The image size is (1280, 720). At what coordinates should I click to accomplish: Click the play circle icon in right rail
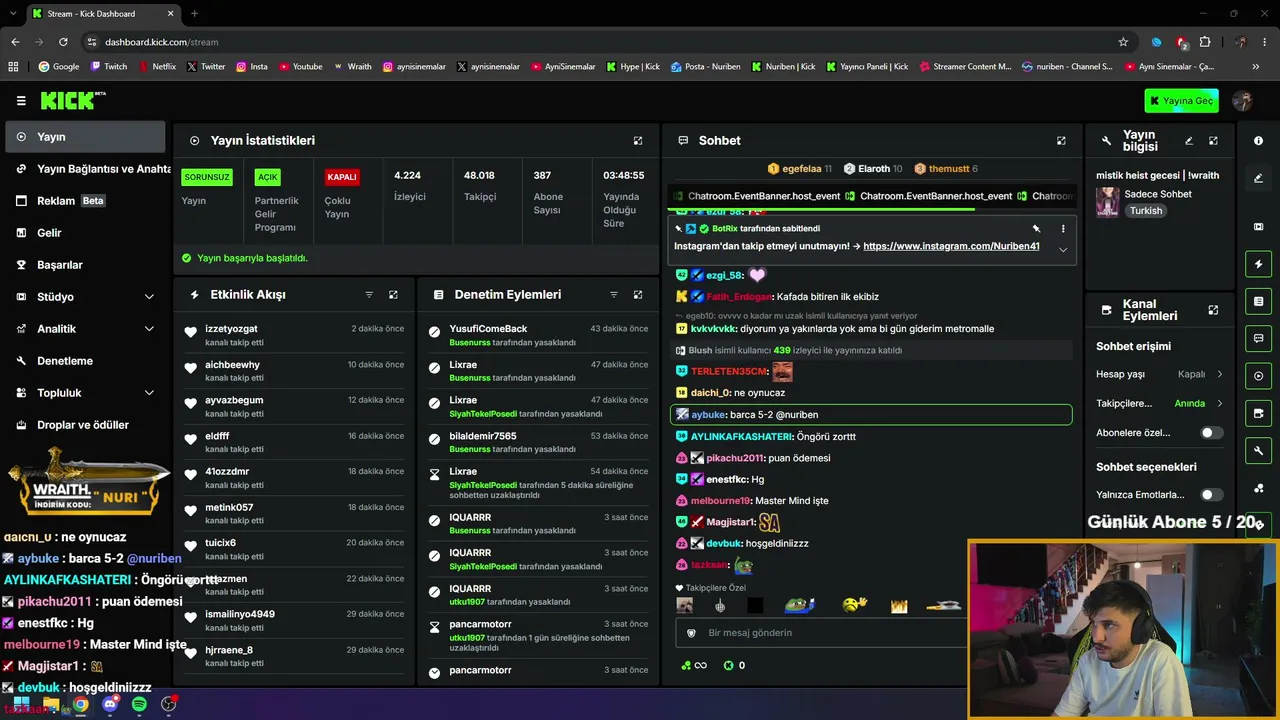(x=1258, y=376)
